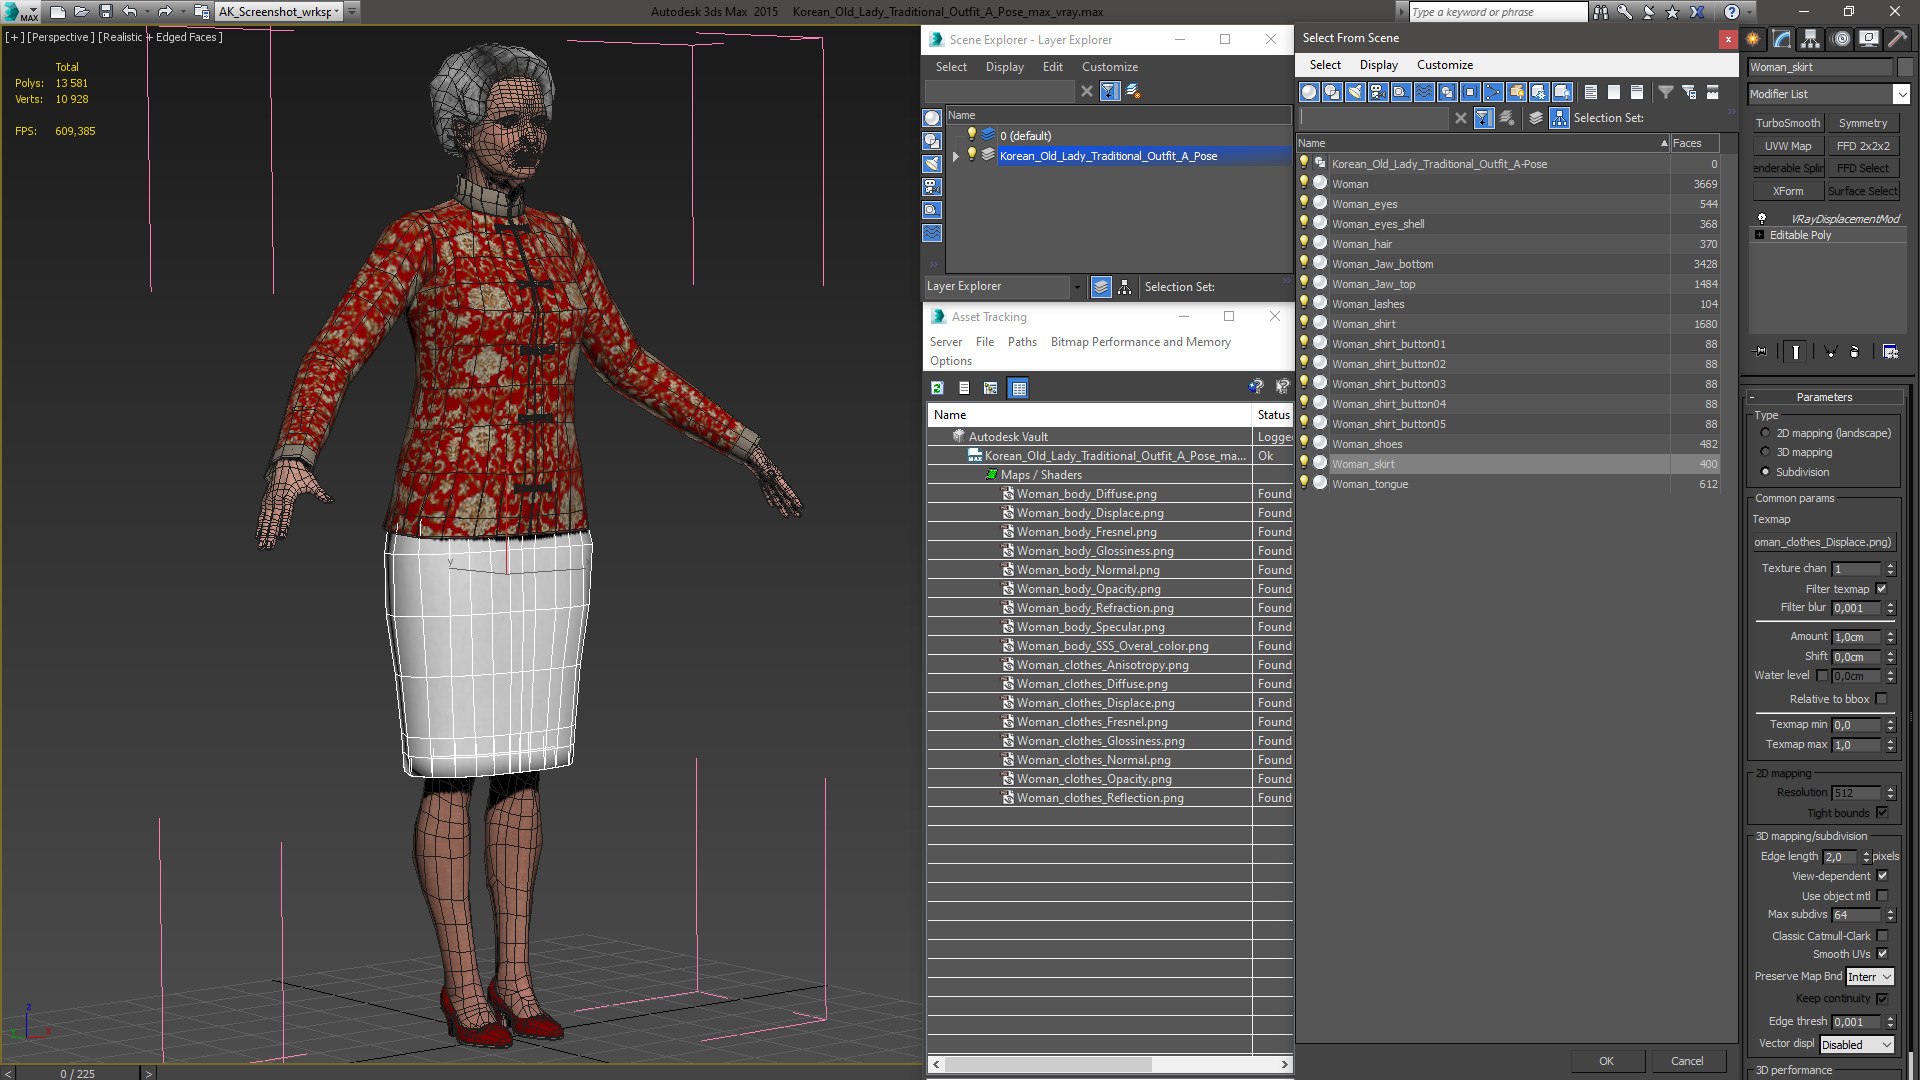Image resolution: width=1920 pixels, height=1080 pixels.
Task: Enable Use object mtl checkbox
Action: click(1881, 896)
